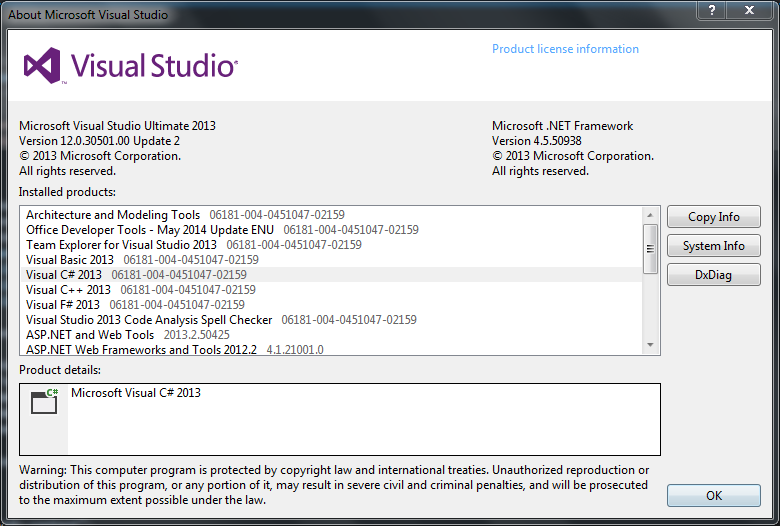
Task: Close the About Microsoft Visual Studio dialog
Action: (x=749, y=10)
